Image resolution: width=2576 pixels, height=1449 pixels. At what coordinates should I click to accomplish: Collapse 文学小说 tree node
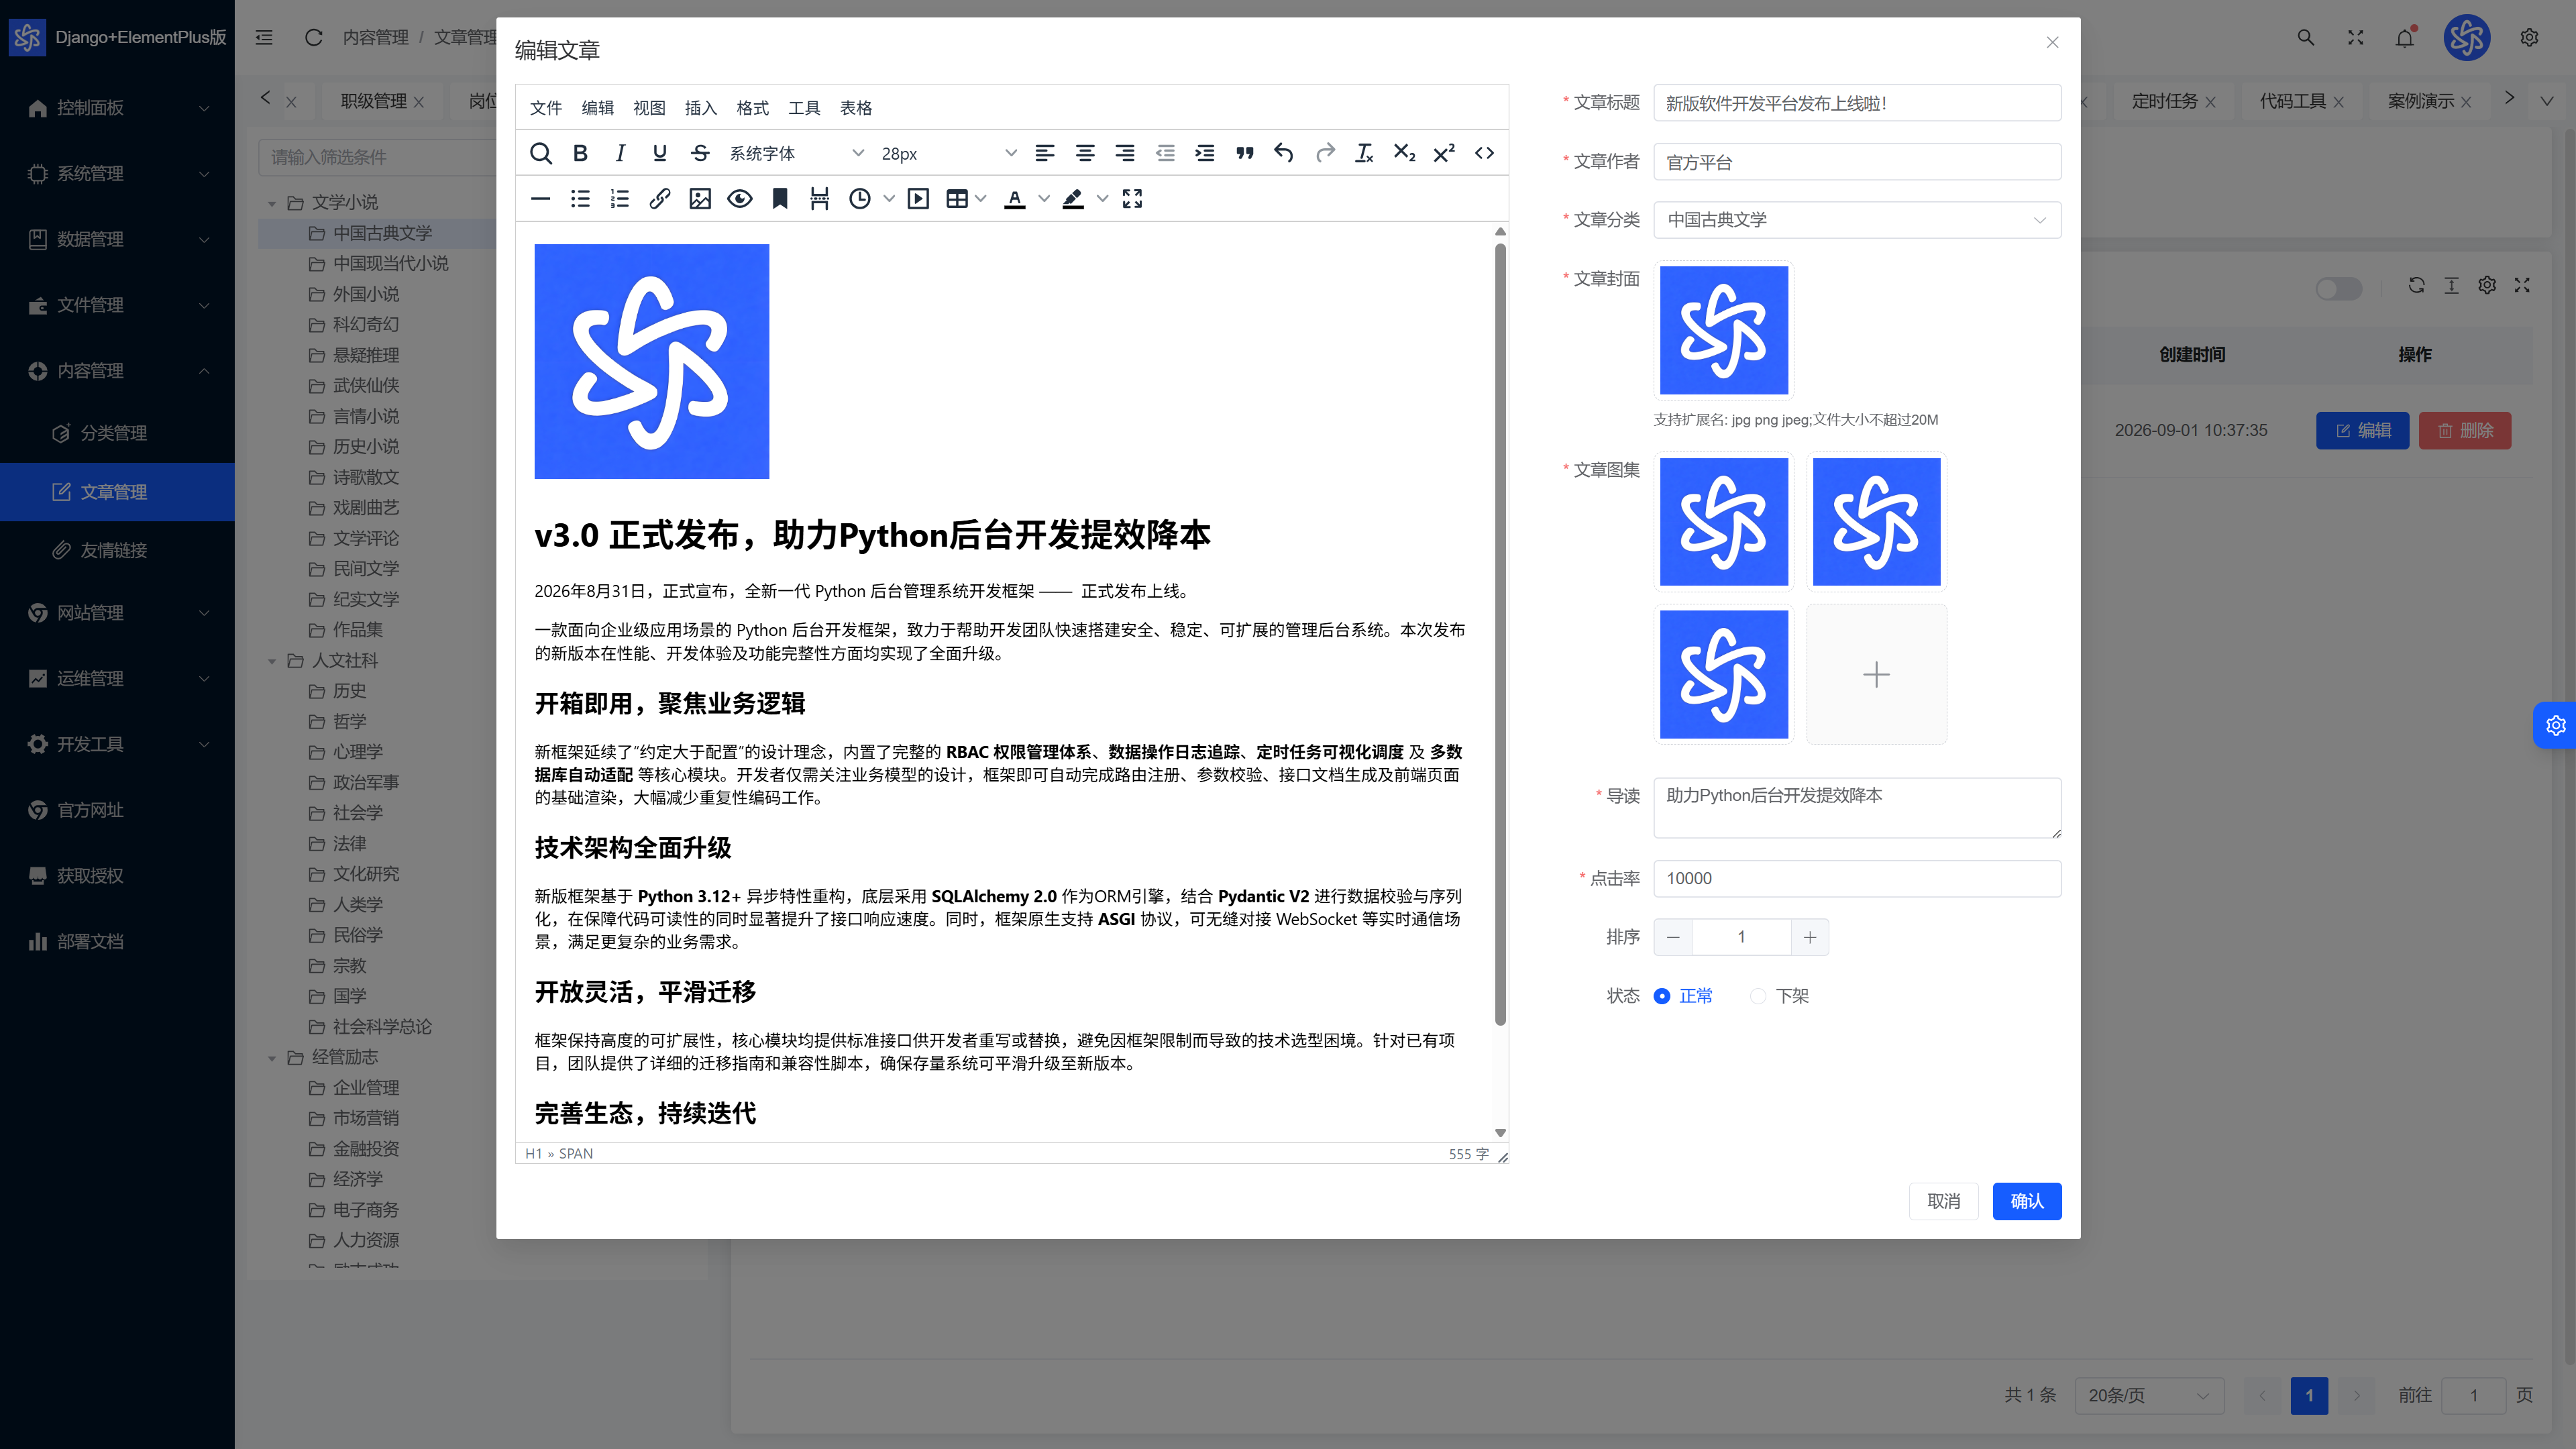272,203
